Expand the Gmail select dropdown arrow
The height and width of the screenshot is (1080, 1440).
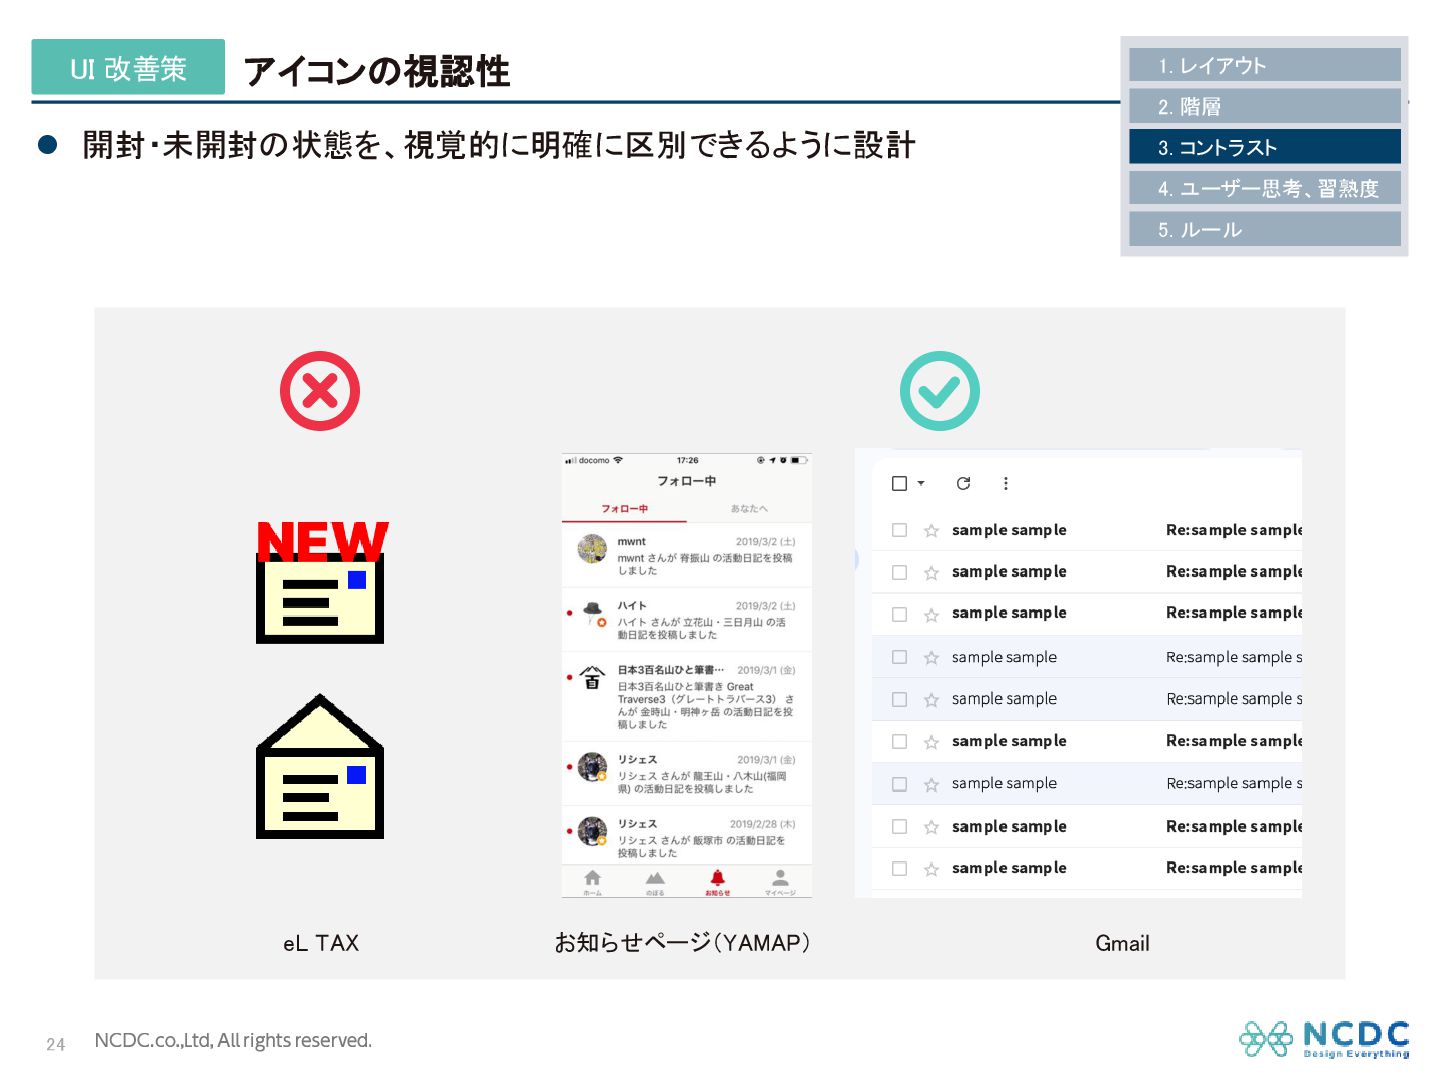tap(921, 483)
